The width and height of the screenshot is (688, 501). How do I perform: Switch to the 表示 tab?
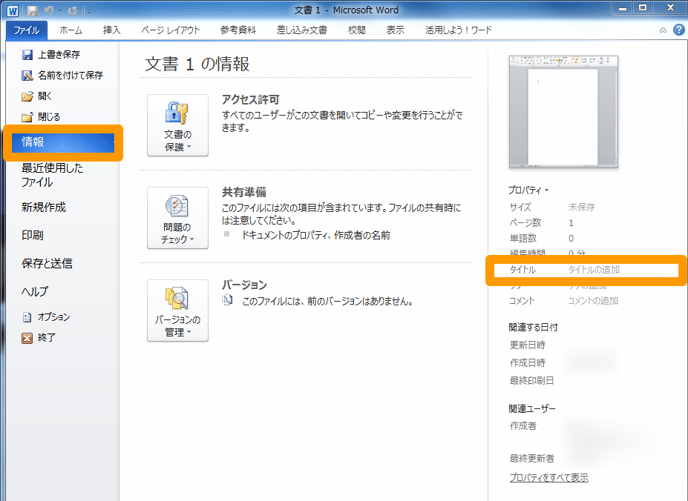pyautogui.click(x=395, y=30)
